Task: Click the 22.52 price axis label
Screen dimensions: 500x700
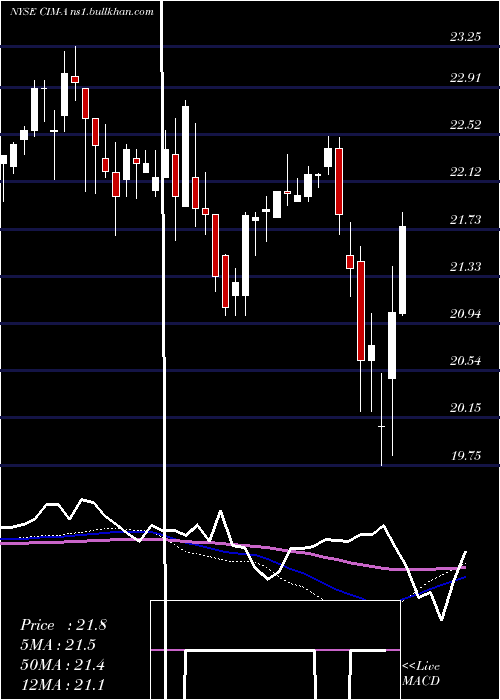Action: (465, 125)
